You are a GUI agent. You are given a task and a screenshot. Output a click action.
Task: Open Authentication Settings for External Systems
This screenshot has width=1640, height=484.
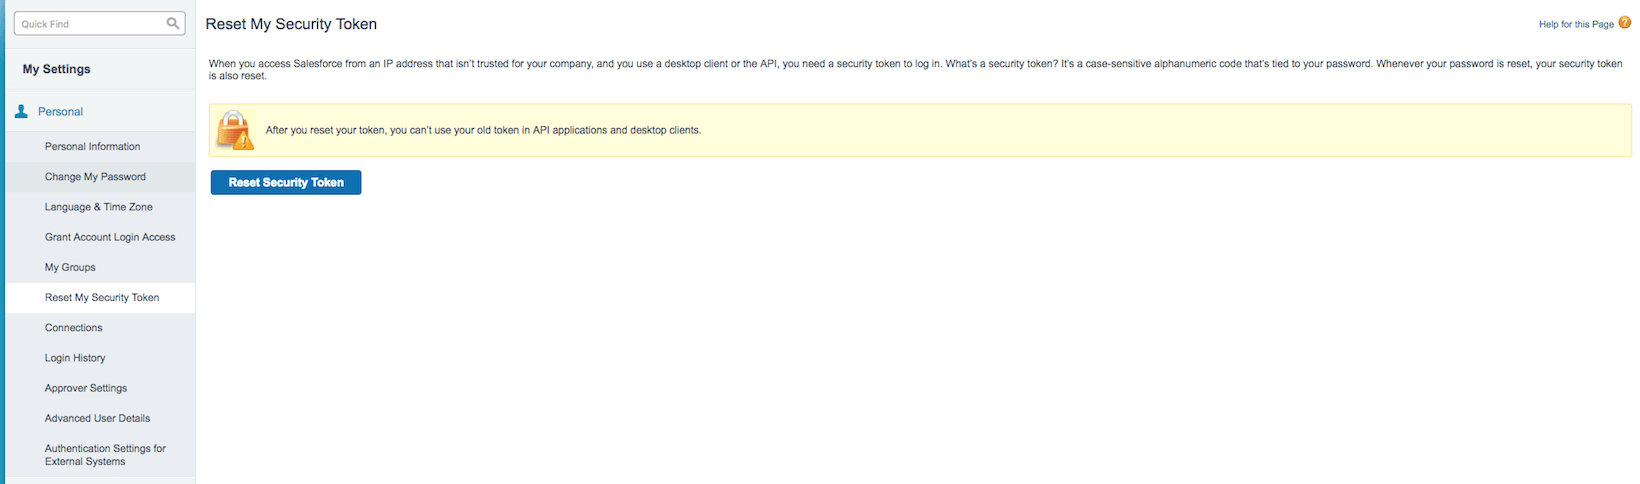[105, 455]
